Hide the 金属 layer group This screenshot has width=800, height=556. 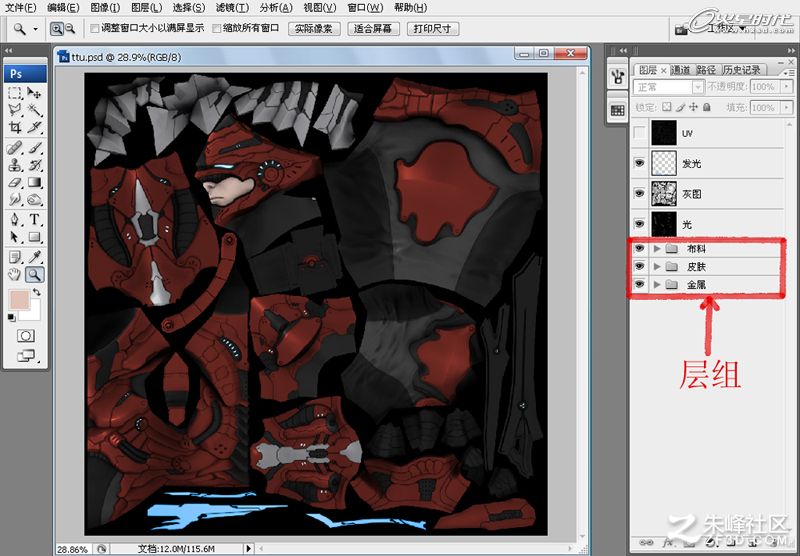coord(639,284)
